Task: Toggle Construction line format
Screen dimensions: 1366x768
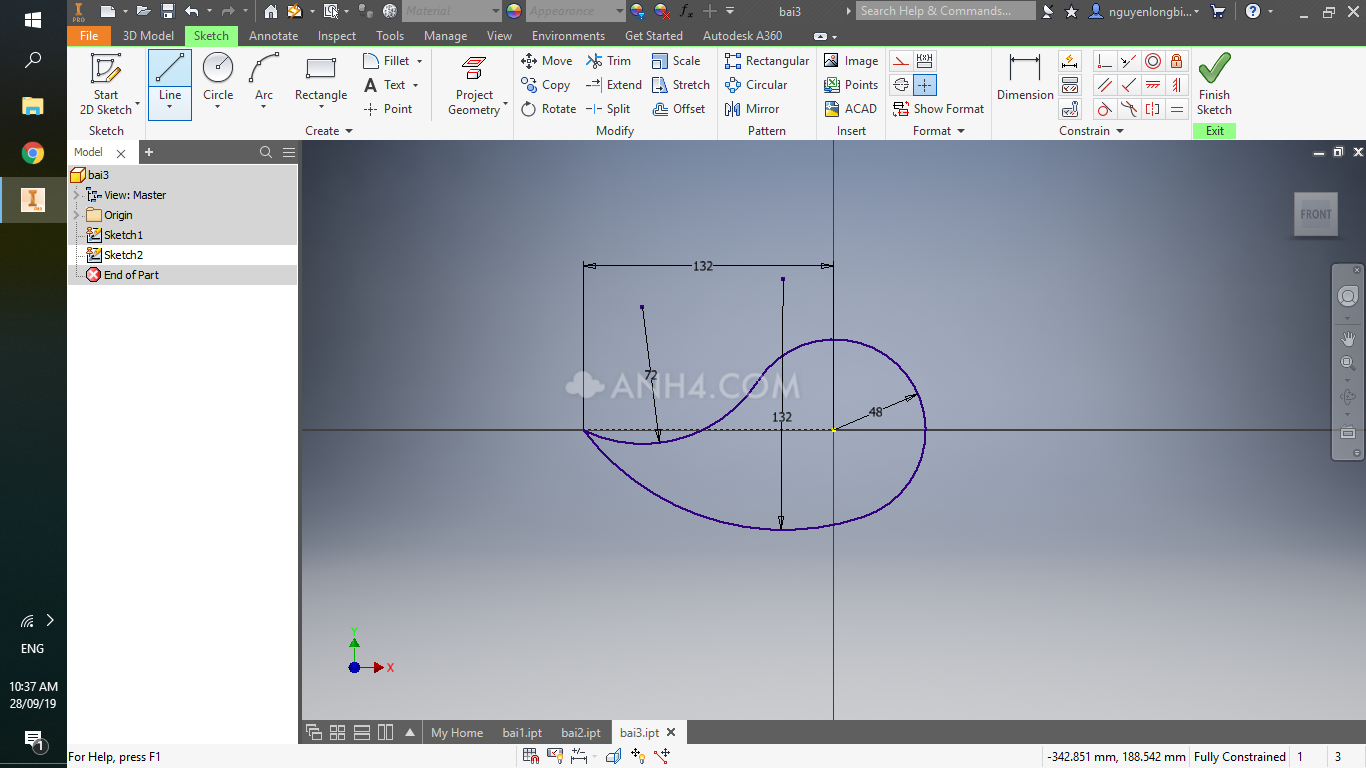Action: (x=901, y=61)
